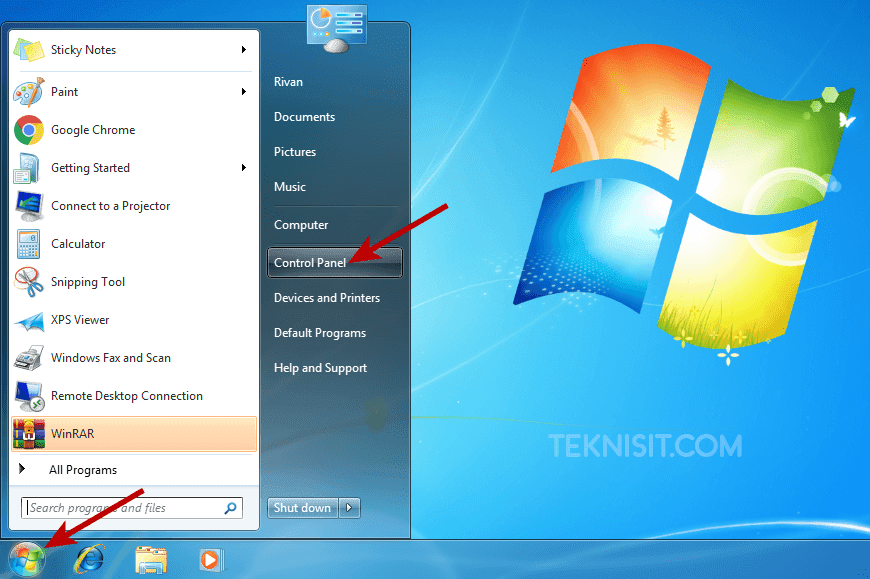Open Windows Explorer folder on taskbar

pyautogui.click(x=151, y=560)
